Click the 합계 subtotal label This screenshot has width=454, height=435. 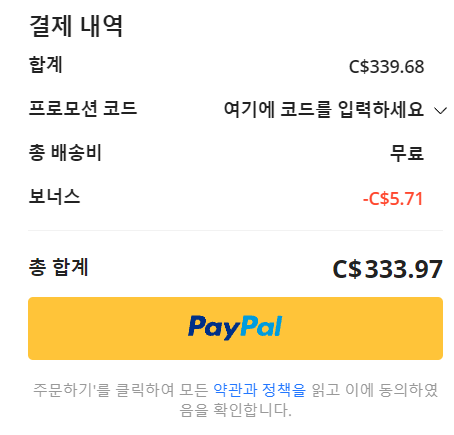coord(46,64)
